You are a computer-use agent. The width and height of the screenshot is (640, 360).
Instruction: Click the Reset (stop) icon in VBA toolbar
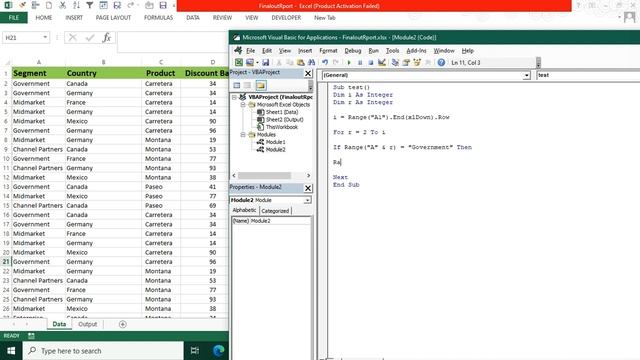click(371, 62)
